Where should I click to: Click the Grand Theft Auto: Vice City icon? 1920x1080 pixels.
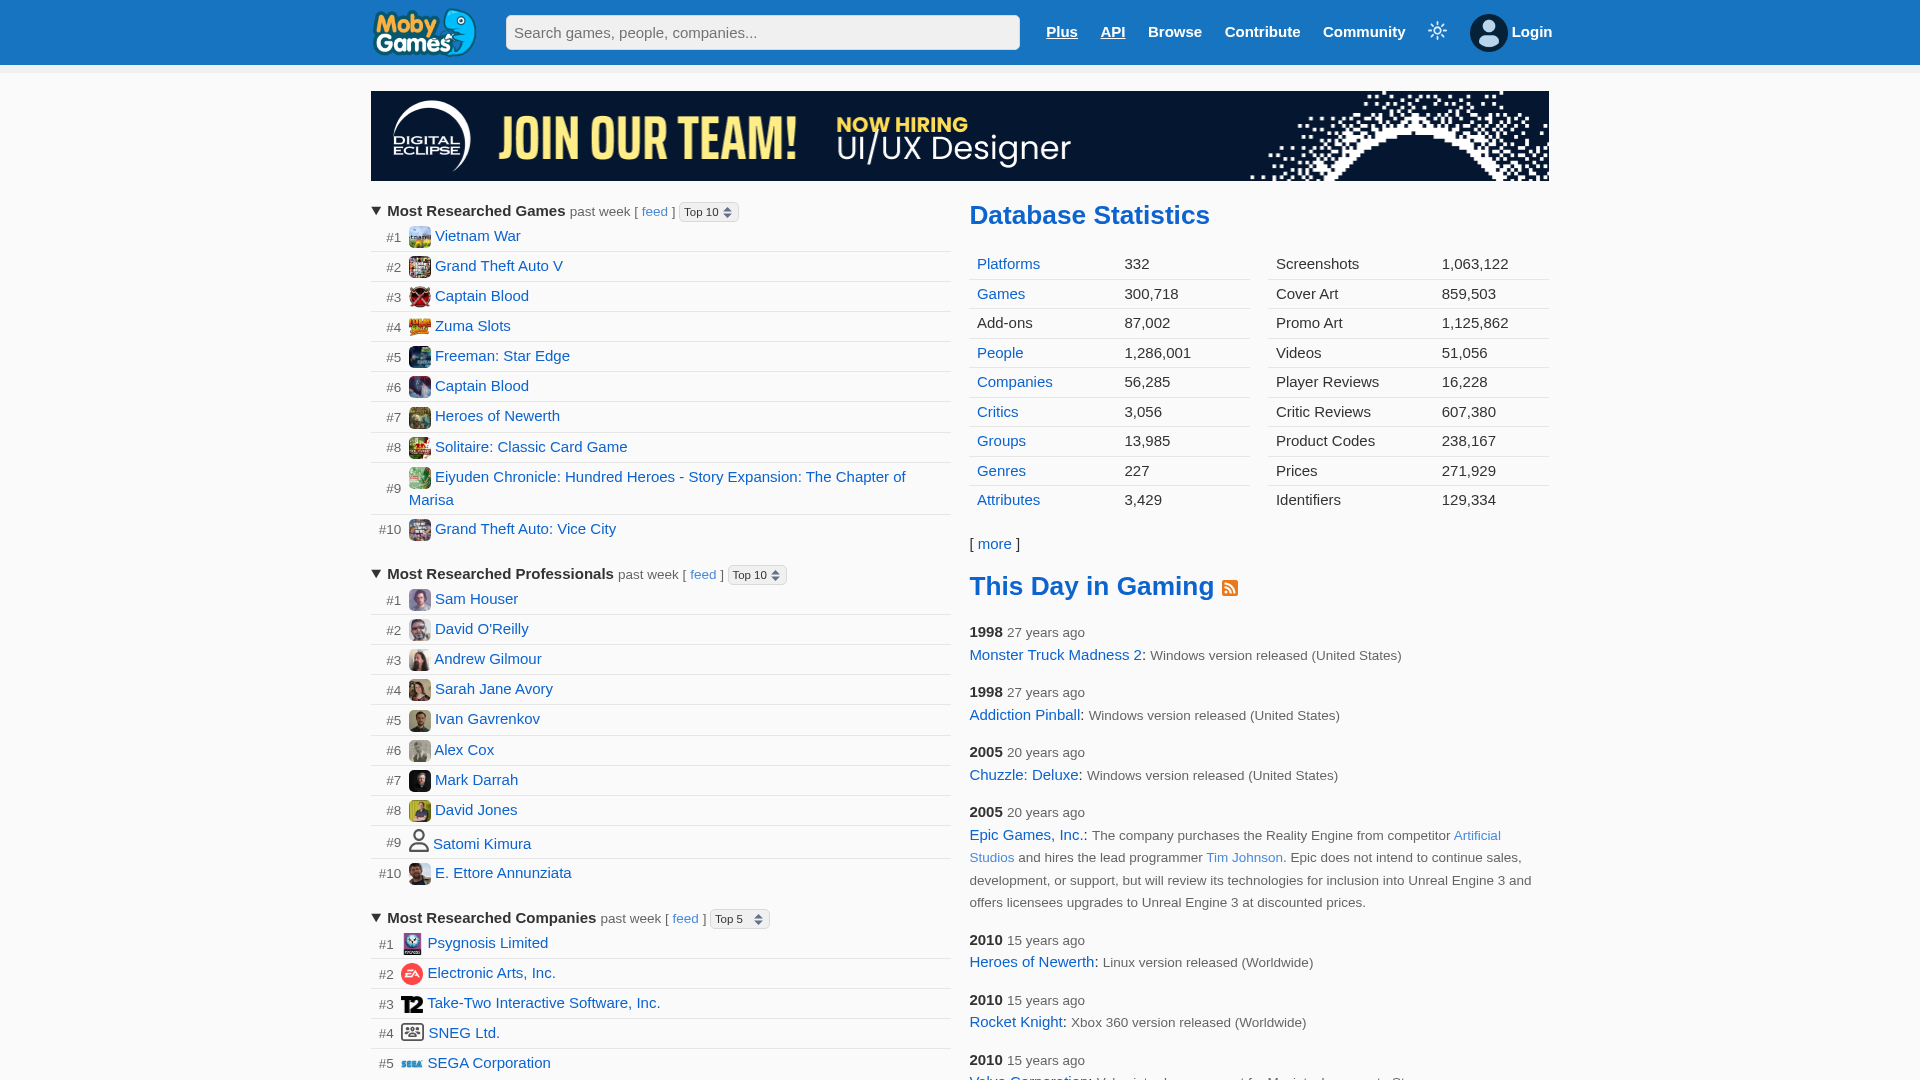click(x=420, y=530)
